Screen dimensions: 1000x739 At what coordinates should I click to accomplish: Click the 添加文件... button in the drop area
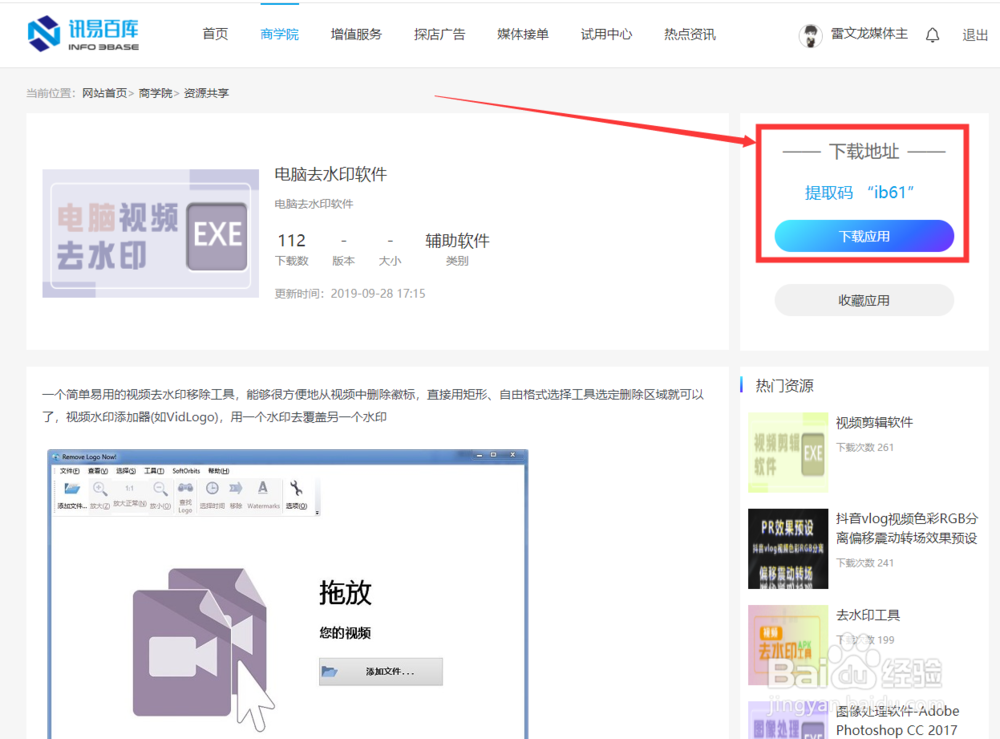coord(381,671)
